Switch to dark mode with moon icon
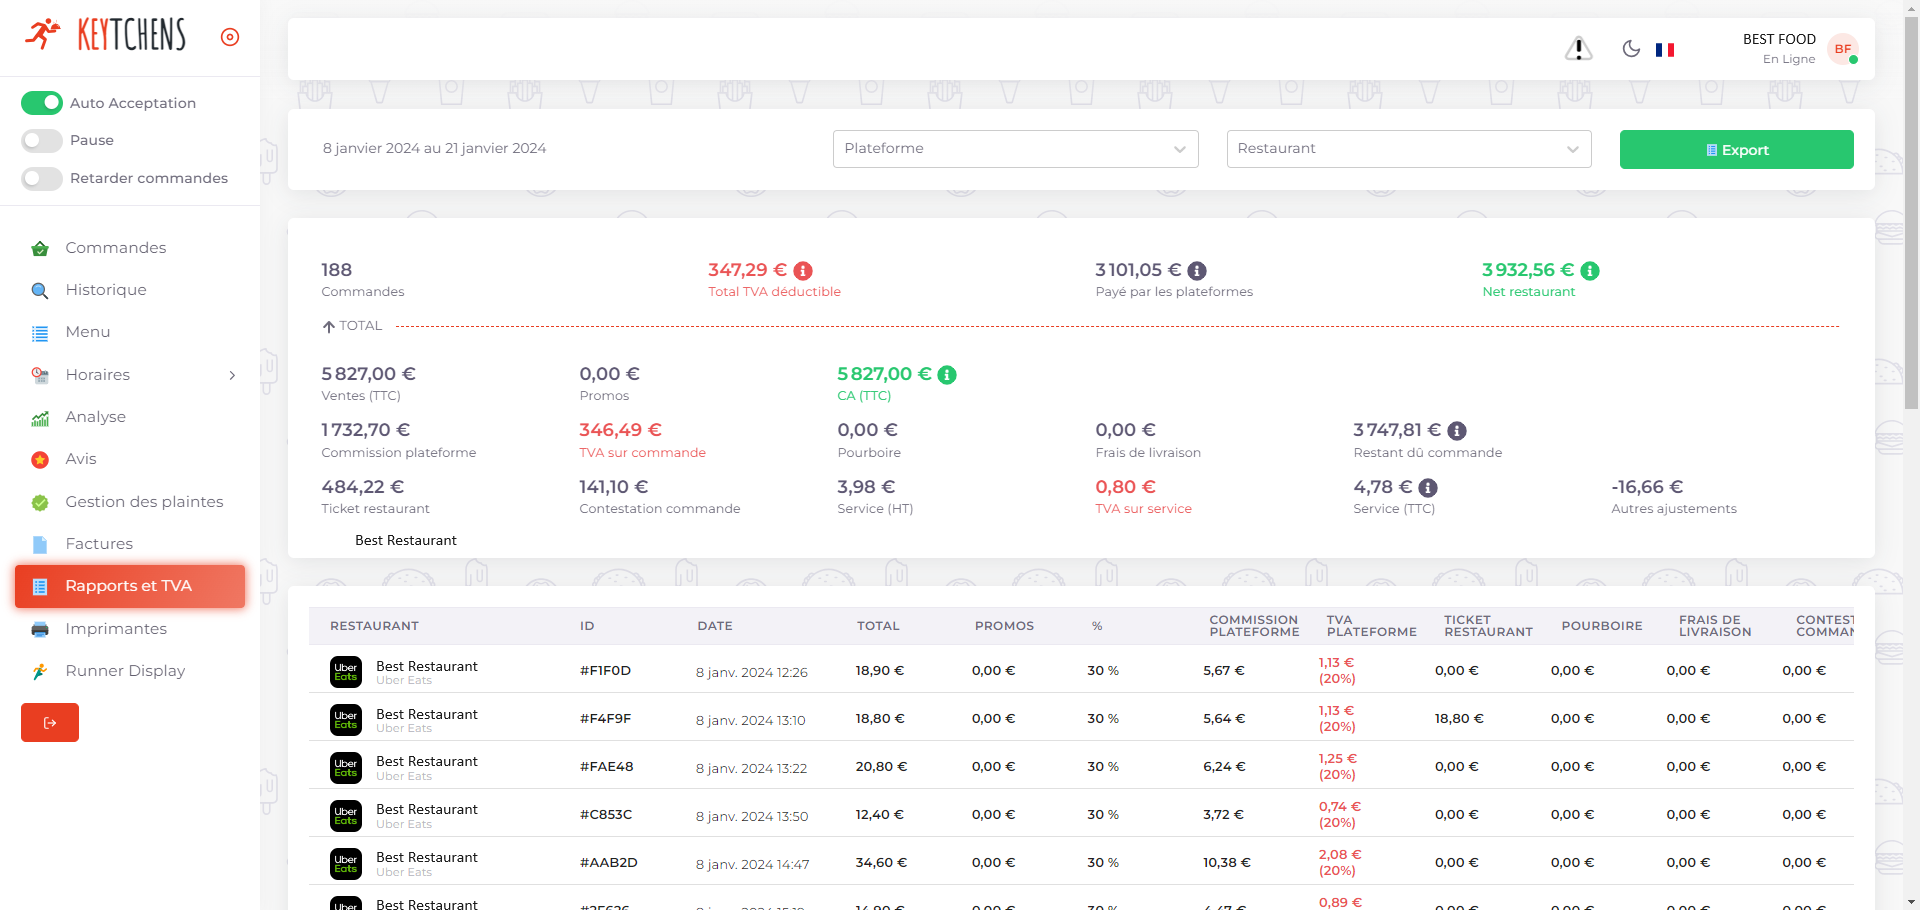 pos(1631,49)
